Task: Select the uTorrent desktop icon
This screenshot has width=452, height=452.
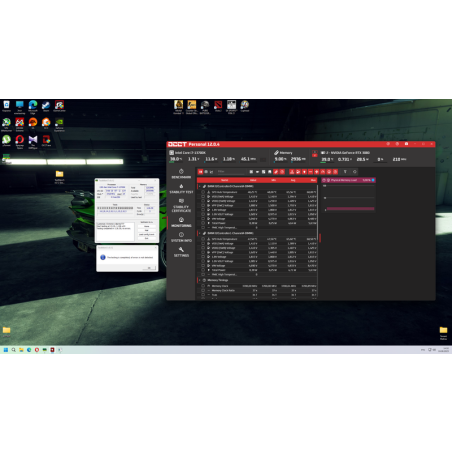Action: tap(6, 141)
